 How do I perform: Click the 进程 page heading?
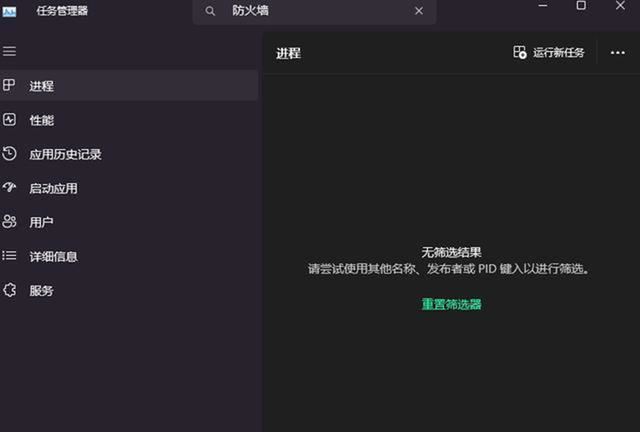pyautogui.click(x=288, y=53)
